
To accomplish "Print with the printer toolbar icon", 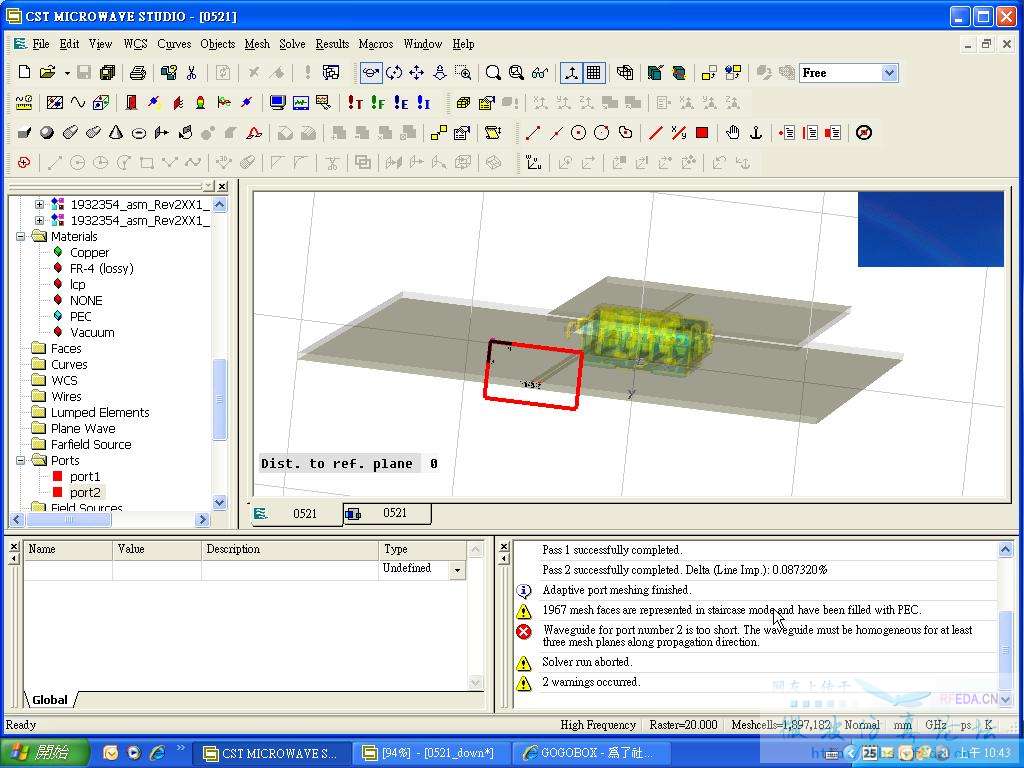I will (137, 72).
